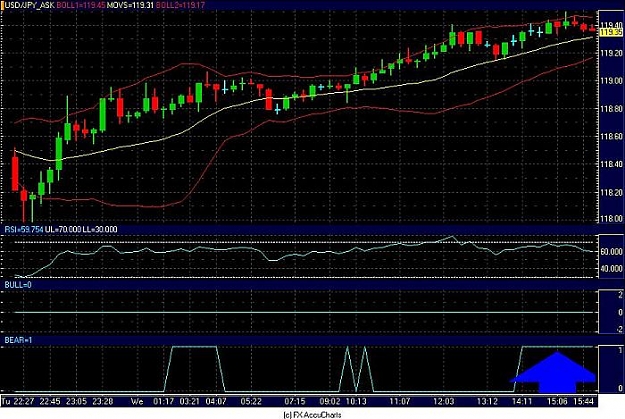Image resolution: width=625 pixels, height=419 pixels.
Task: Click the 40.000 RSI axis label
Action: pos(611,269)
